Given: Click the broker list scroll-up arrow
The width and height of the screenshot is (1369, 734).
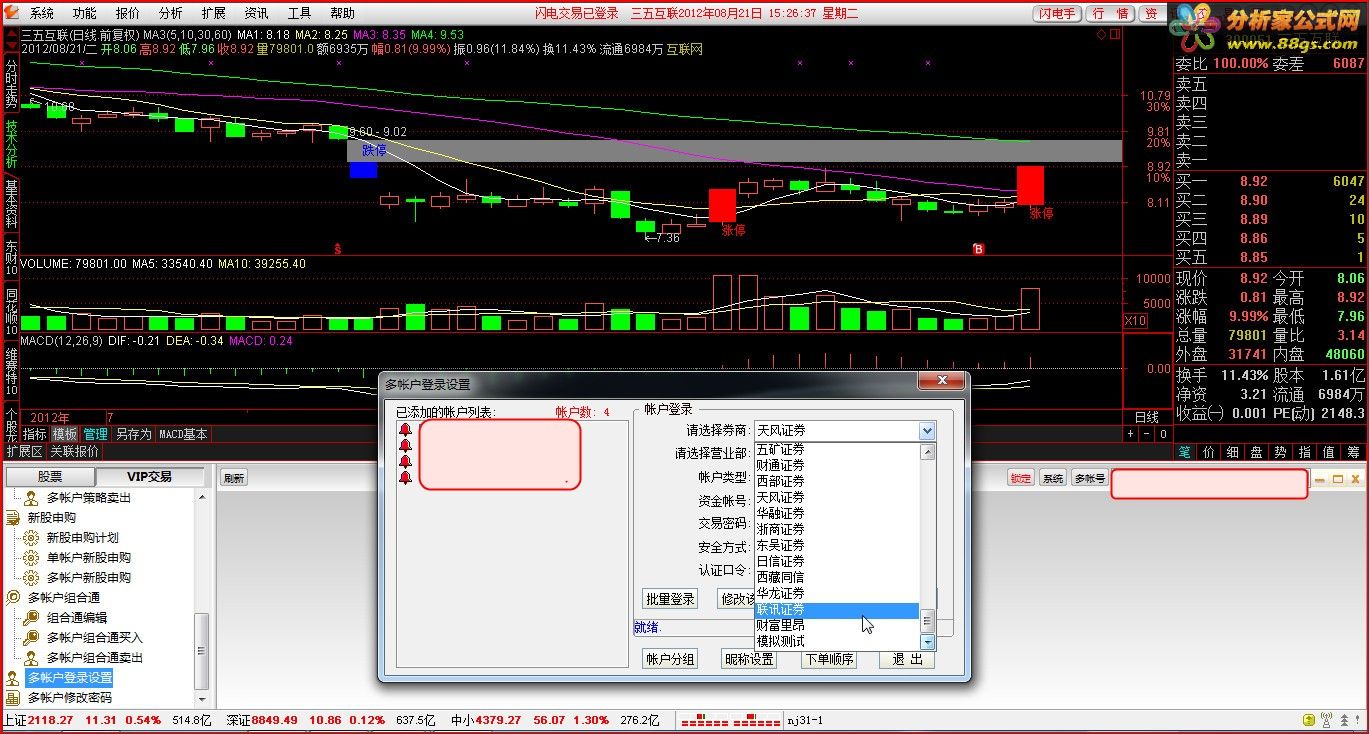Looking at the screenshot, I should pos(927,451).
